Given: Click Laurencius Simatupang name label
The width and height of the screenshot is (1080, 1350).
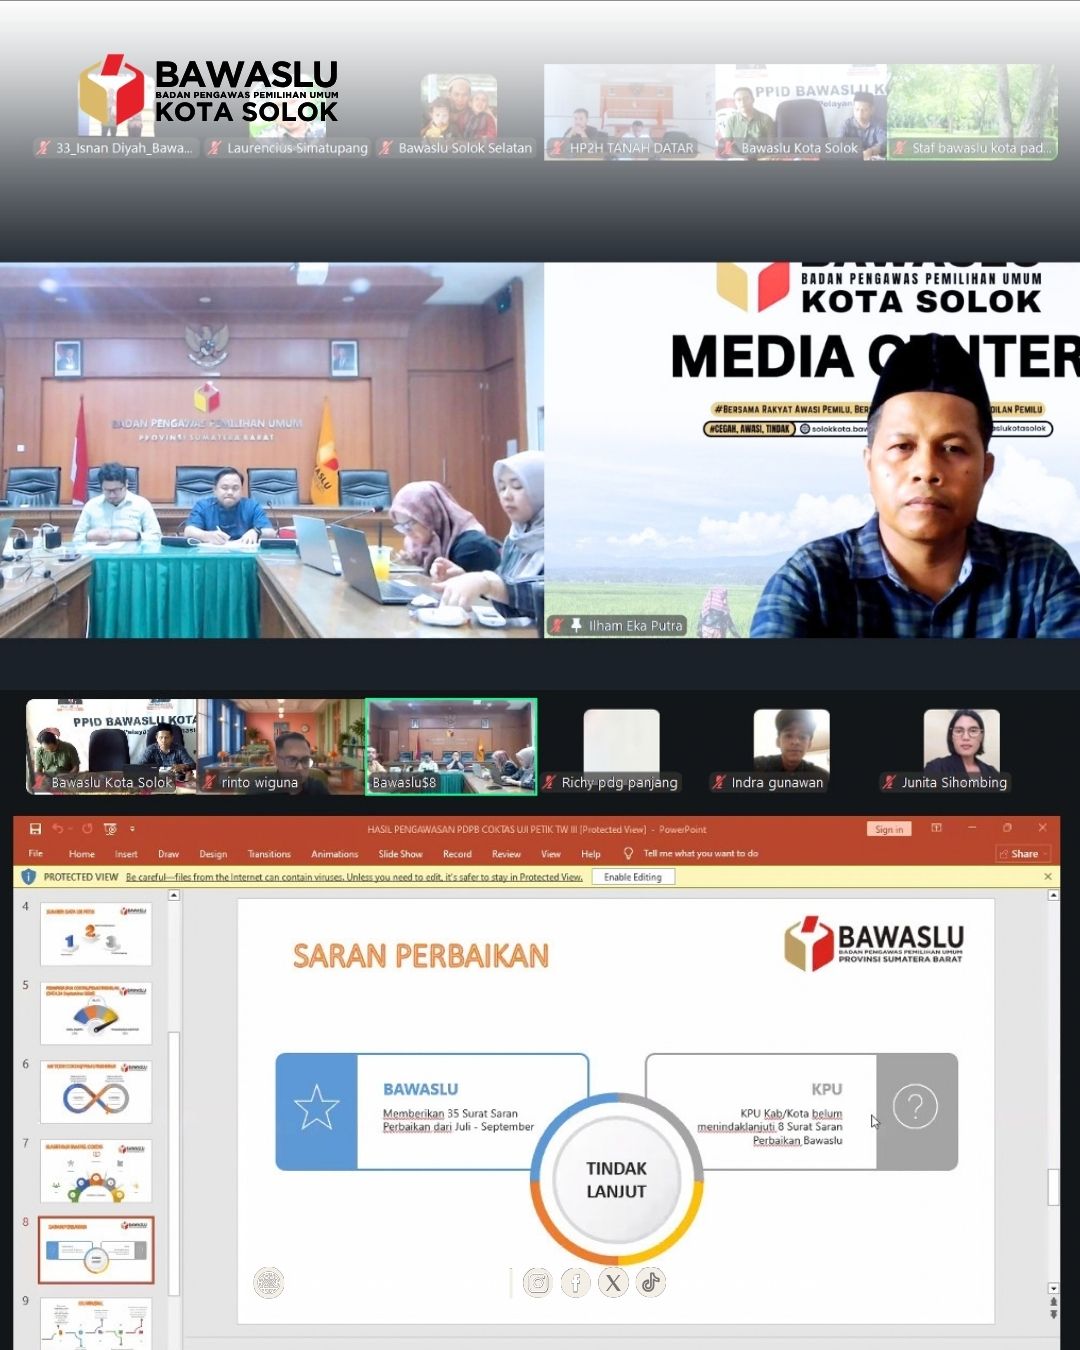Looking at the screenshot, I should click(x=297, y=148).
